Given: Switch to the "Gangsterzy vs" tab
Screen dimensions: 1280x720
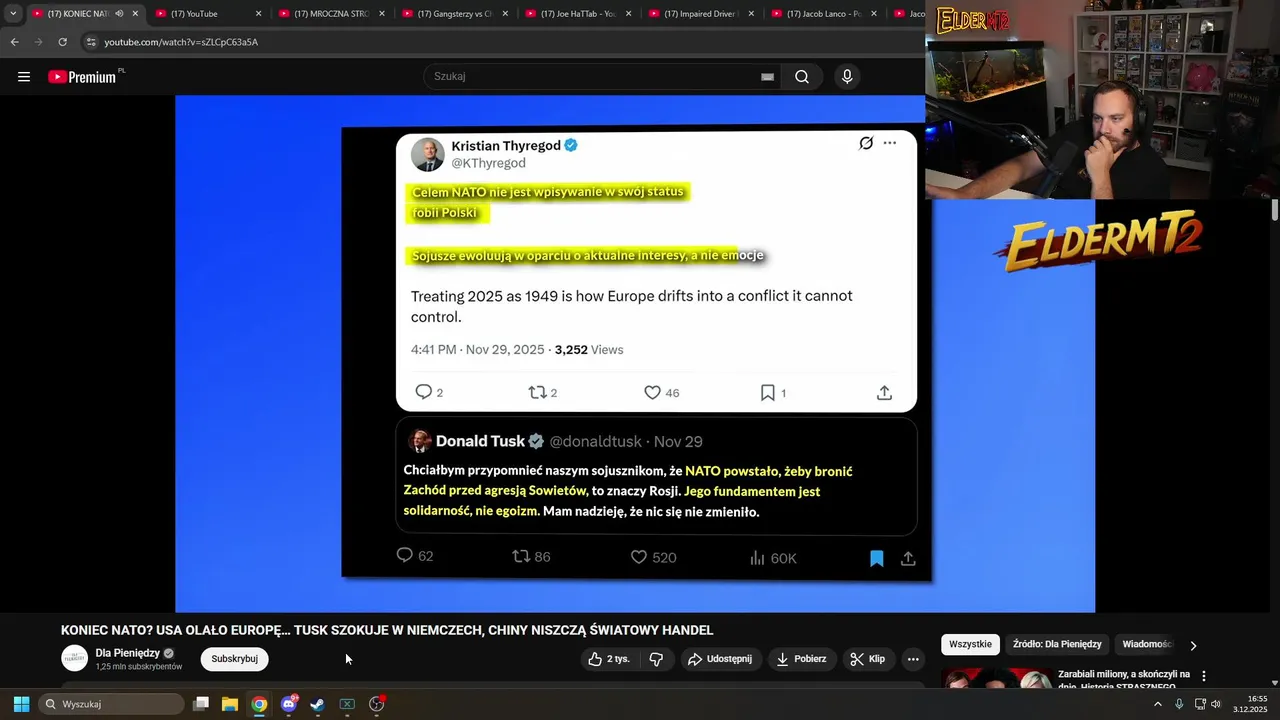Looking at the screenshot, I should click(x=454, y=14).
